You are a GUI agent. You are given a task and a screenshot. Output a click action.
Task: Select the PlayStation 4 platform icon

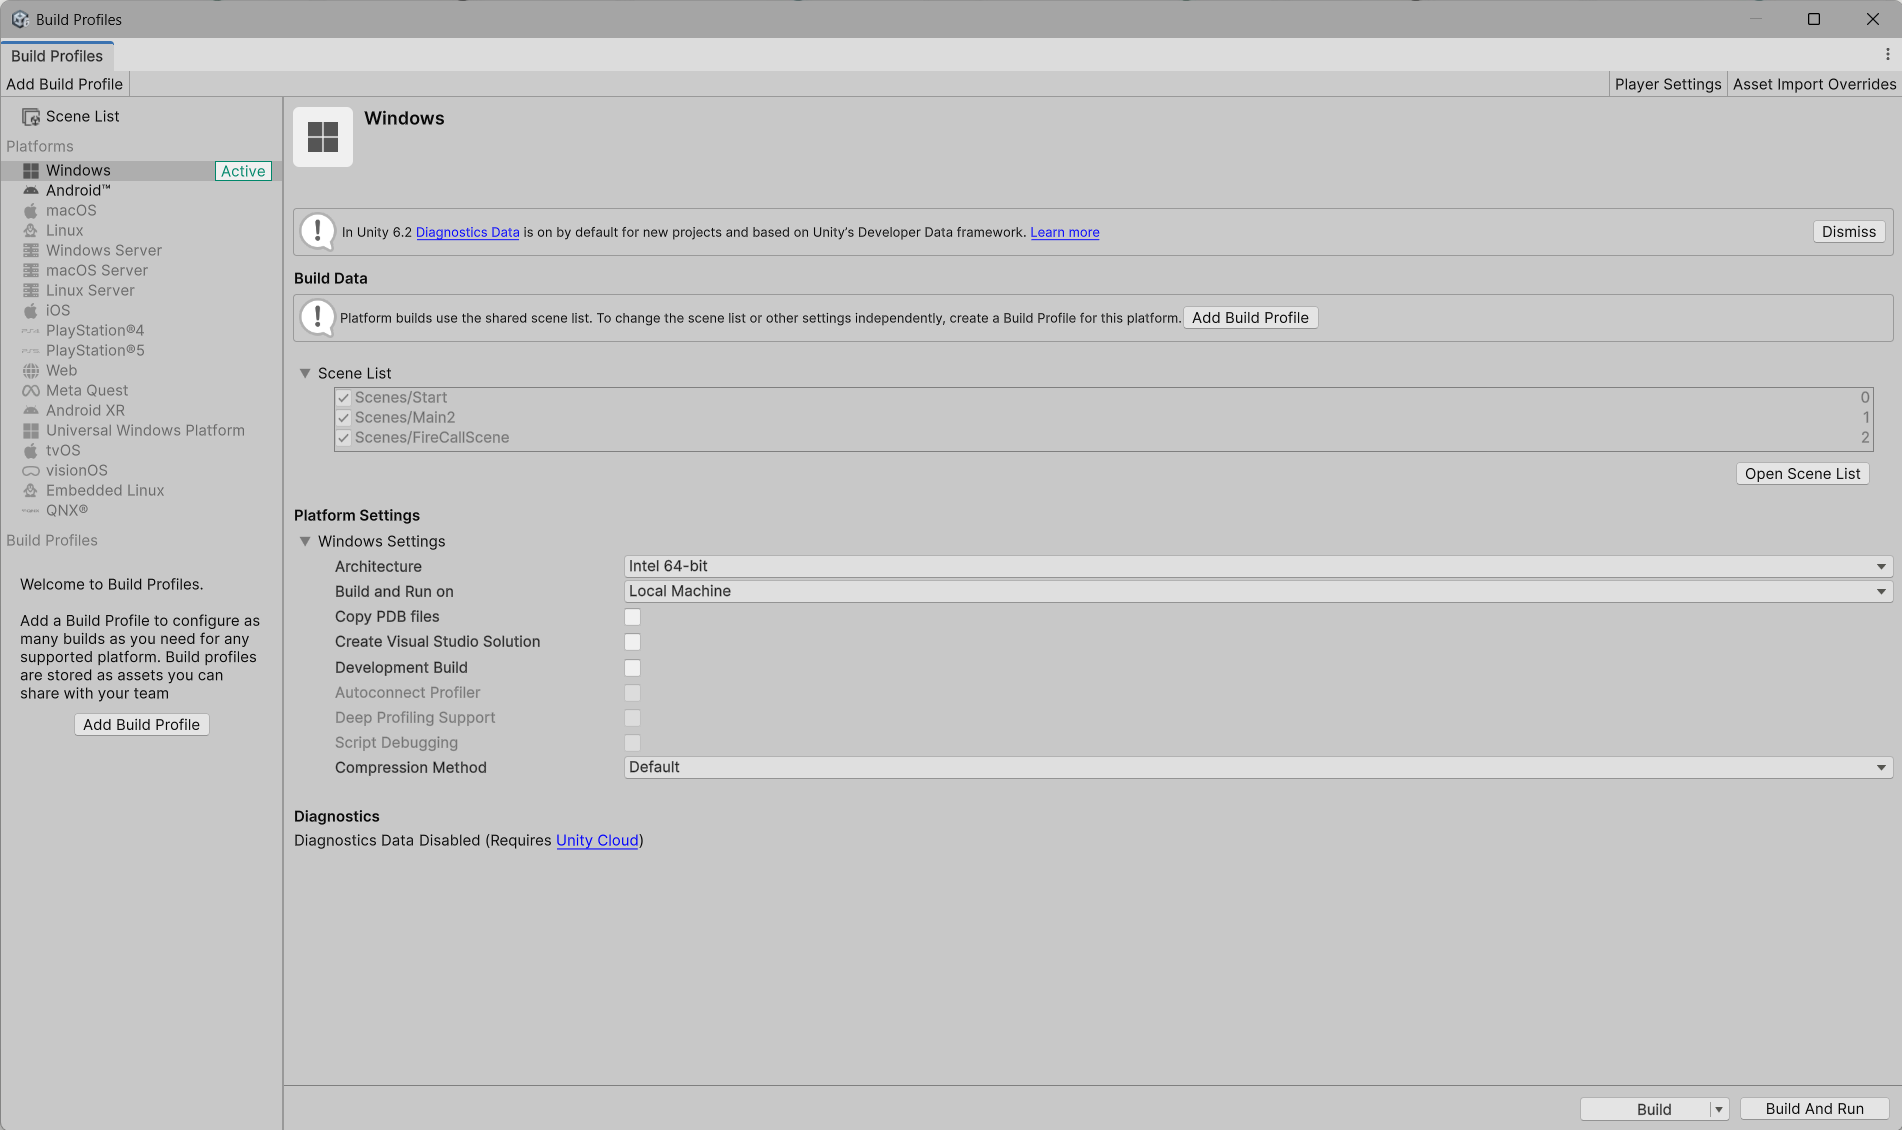coord(31,331)
